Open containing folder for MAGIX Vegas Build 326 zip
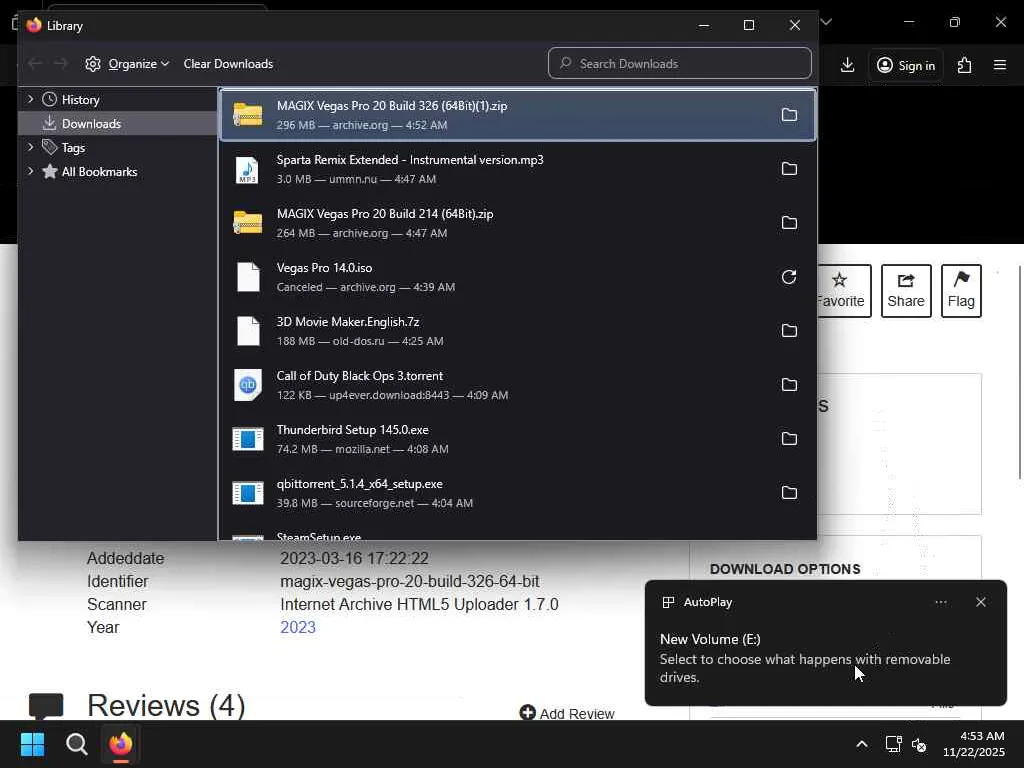Viewport: 1024px width, 768px height. [x=789, y=115]
